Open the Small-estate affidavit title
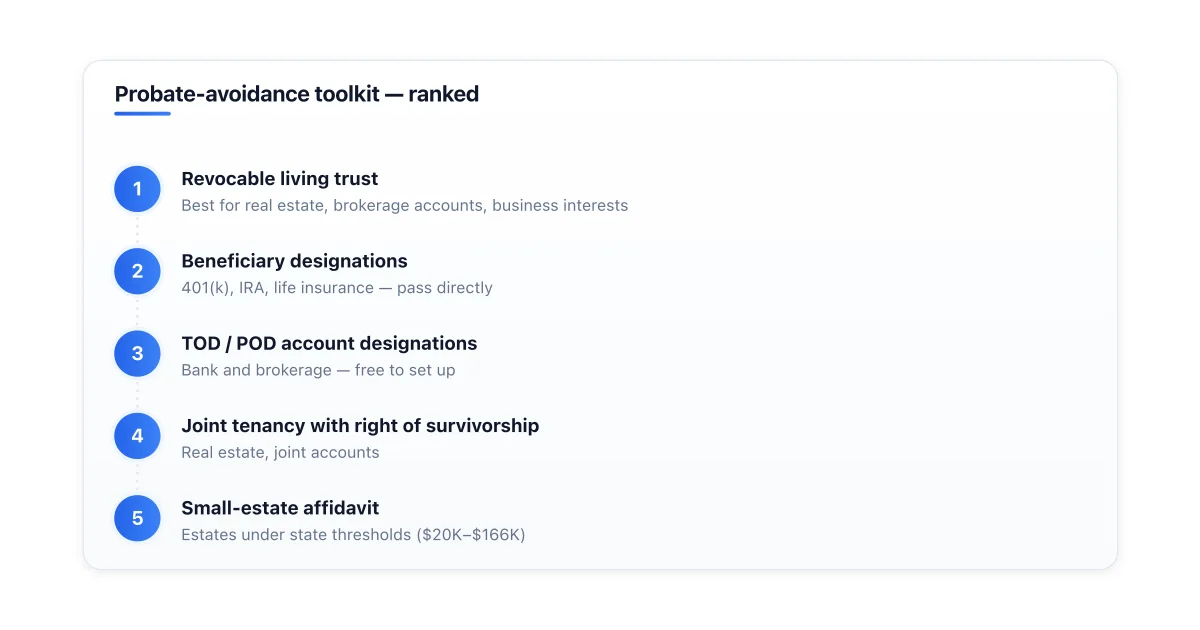The image size is (1200, 630). point(280,508)
